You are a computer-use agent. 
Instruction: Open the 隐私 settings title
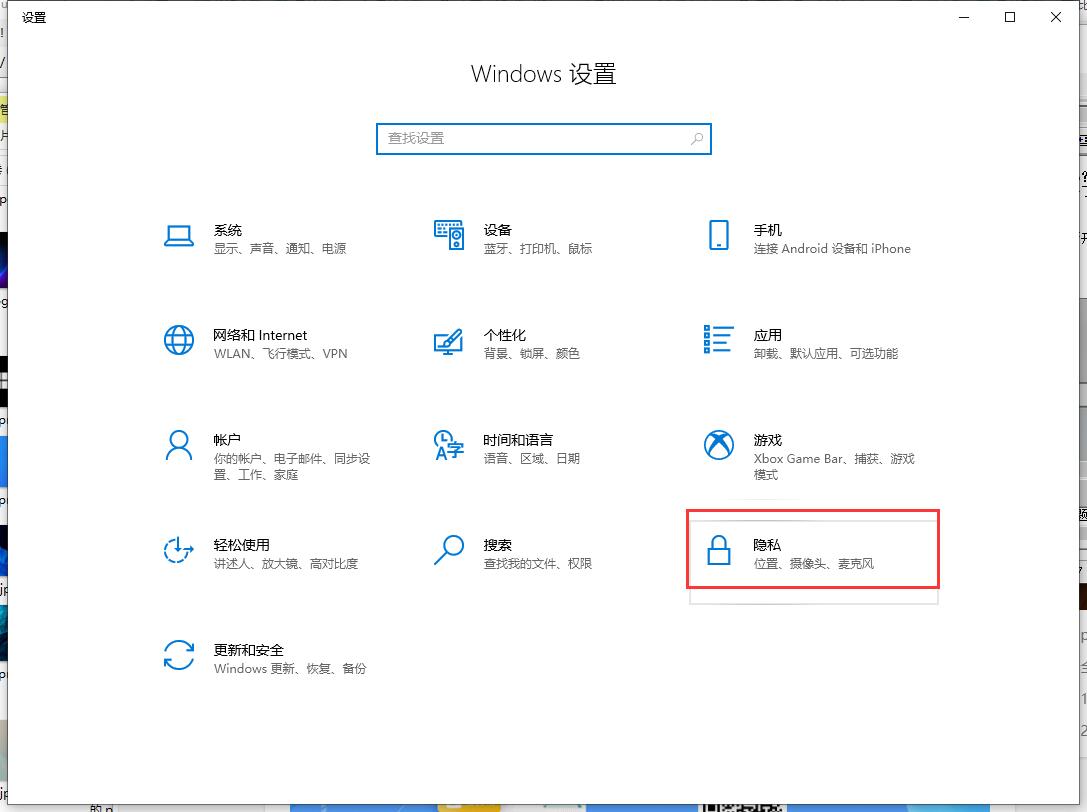pyautogui.click(x=767, y=545)
